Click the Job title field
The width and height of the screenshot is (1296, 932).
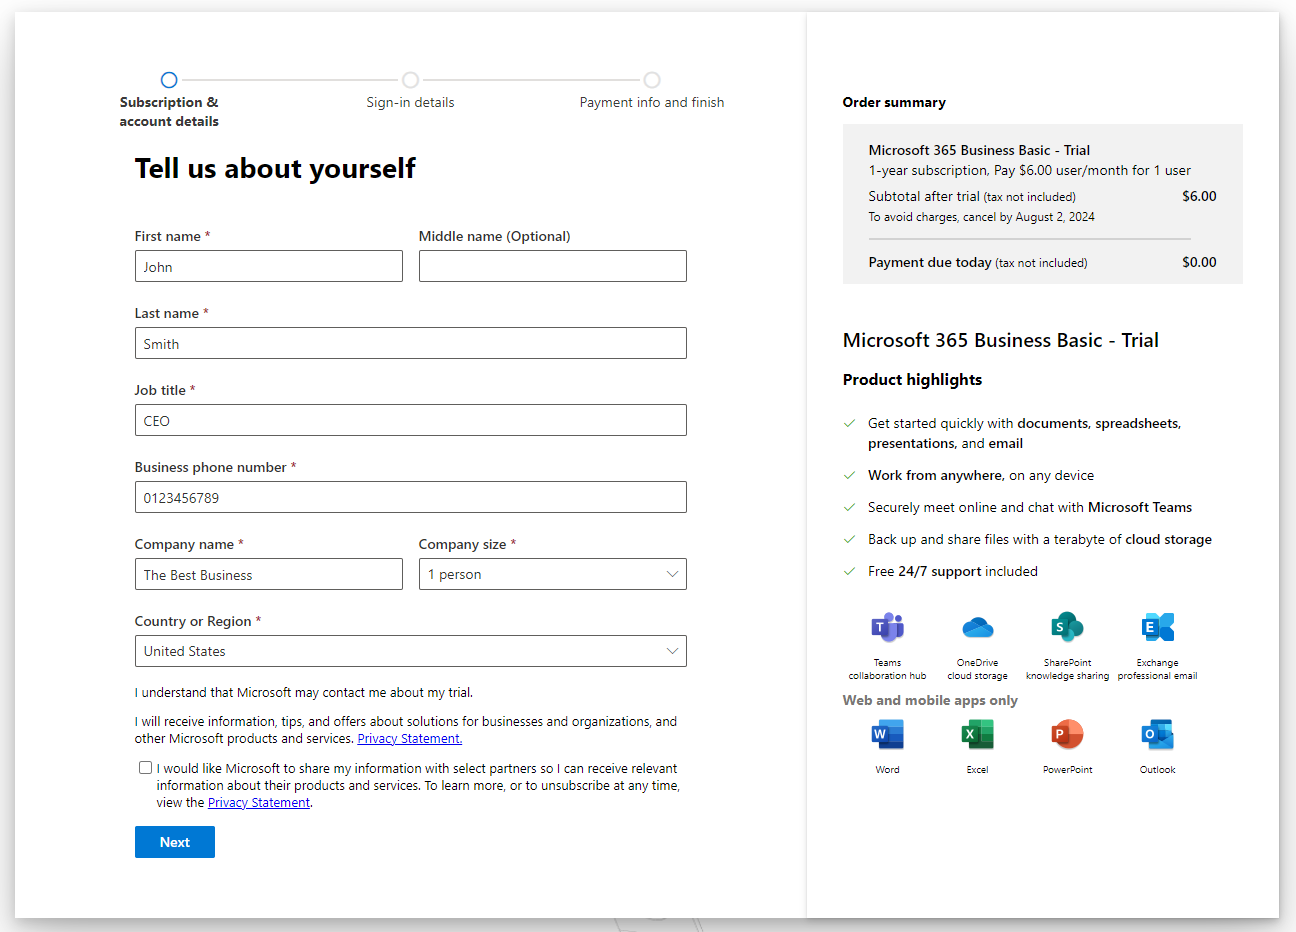410,420
